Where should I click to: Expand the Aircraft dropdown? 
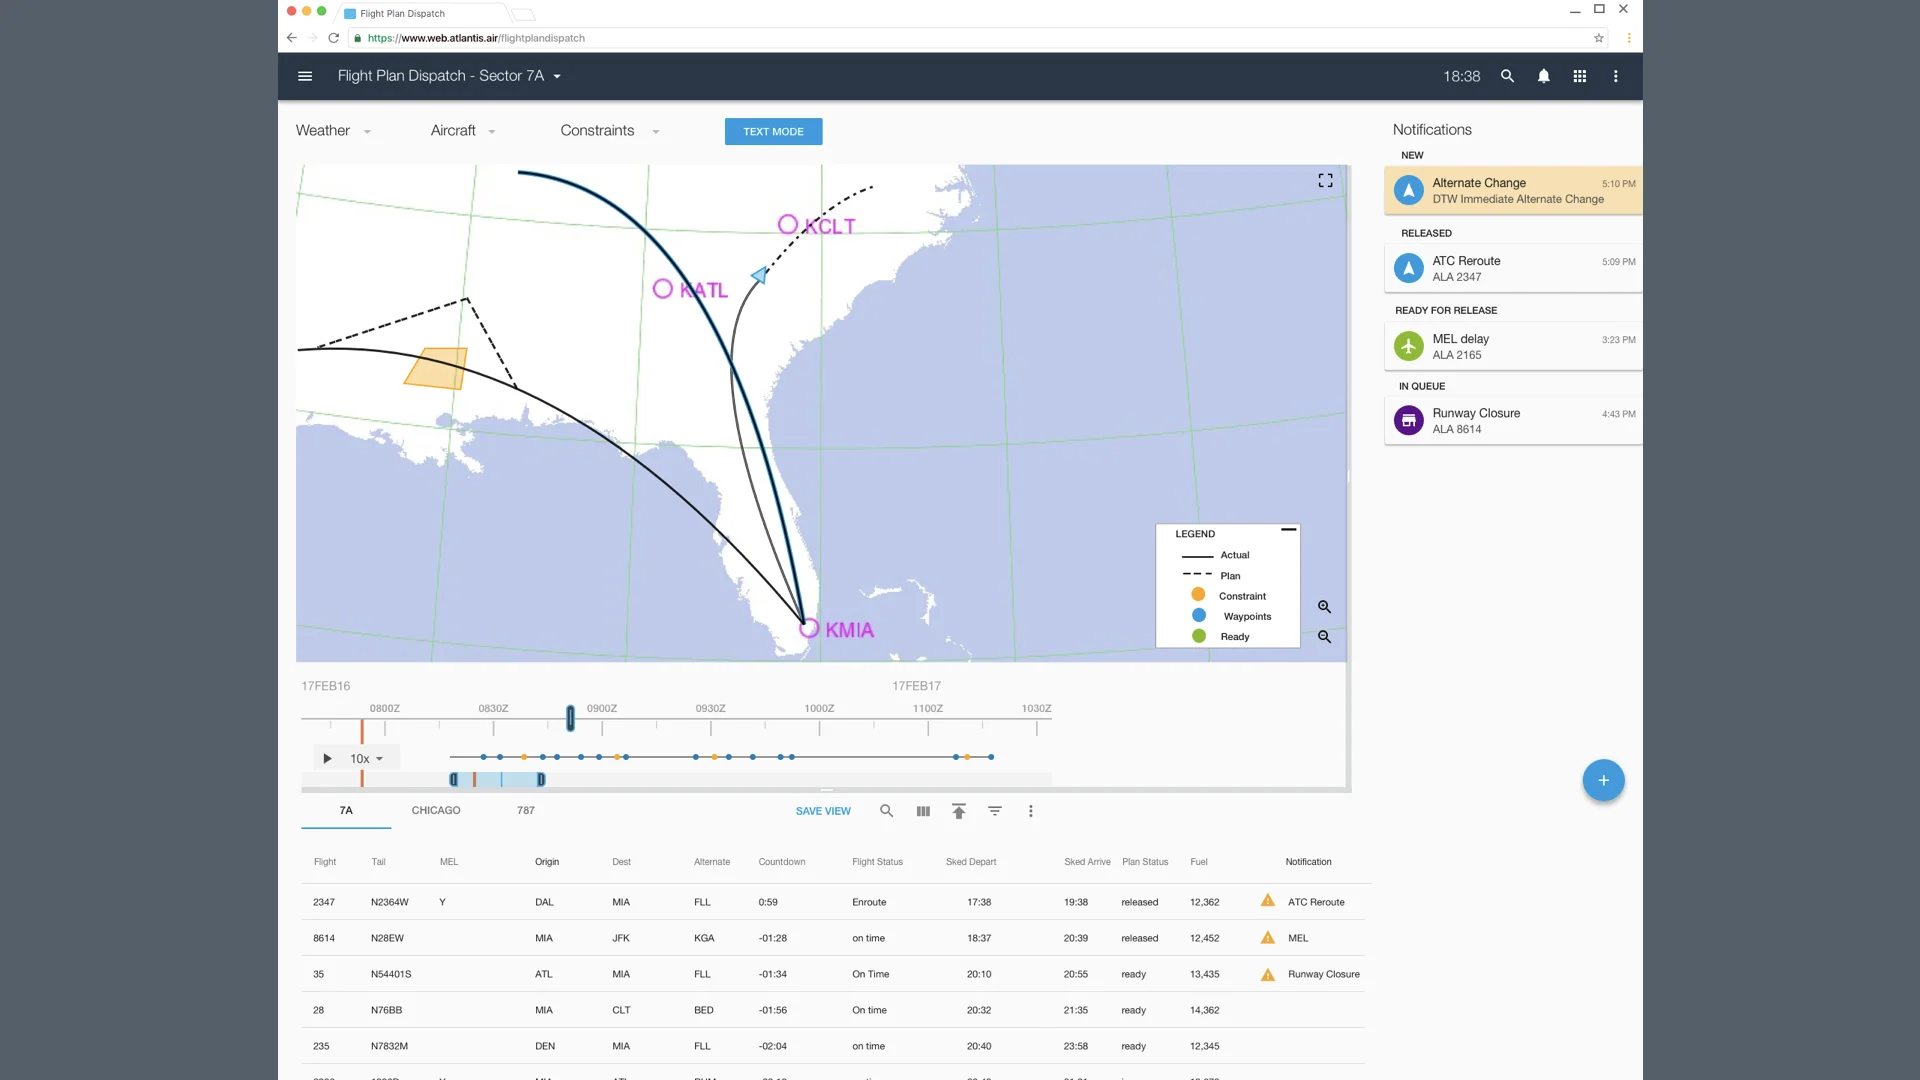462,130
